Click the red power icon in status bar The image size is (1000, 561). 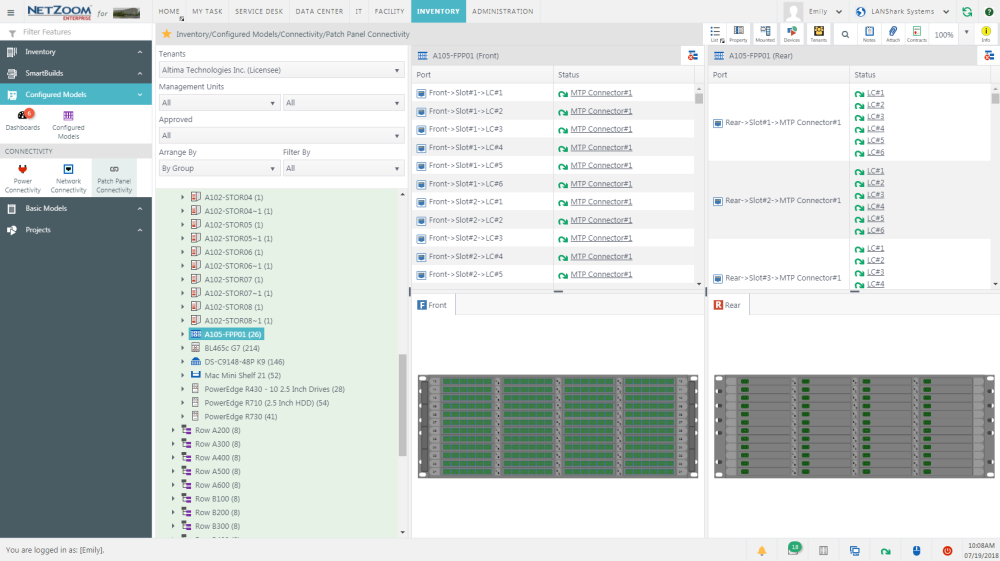(x=947, y=550)
